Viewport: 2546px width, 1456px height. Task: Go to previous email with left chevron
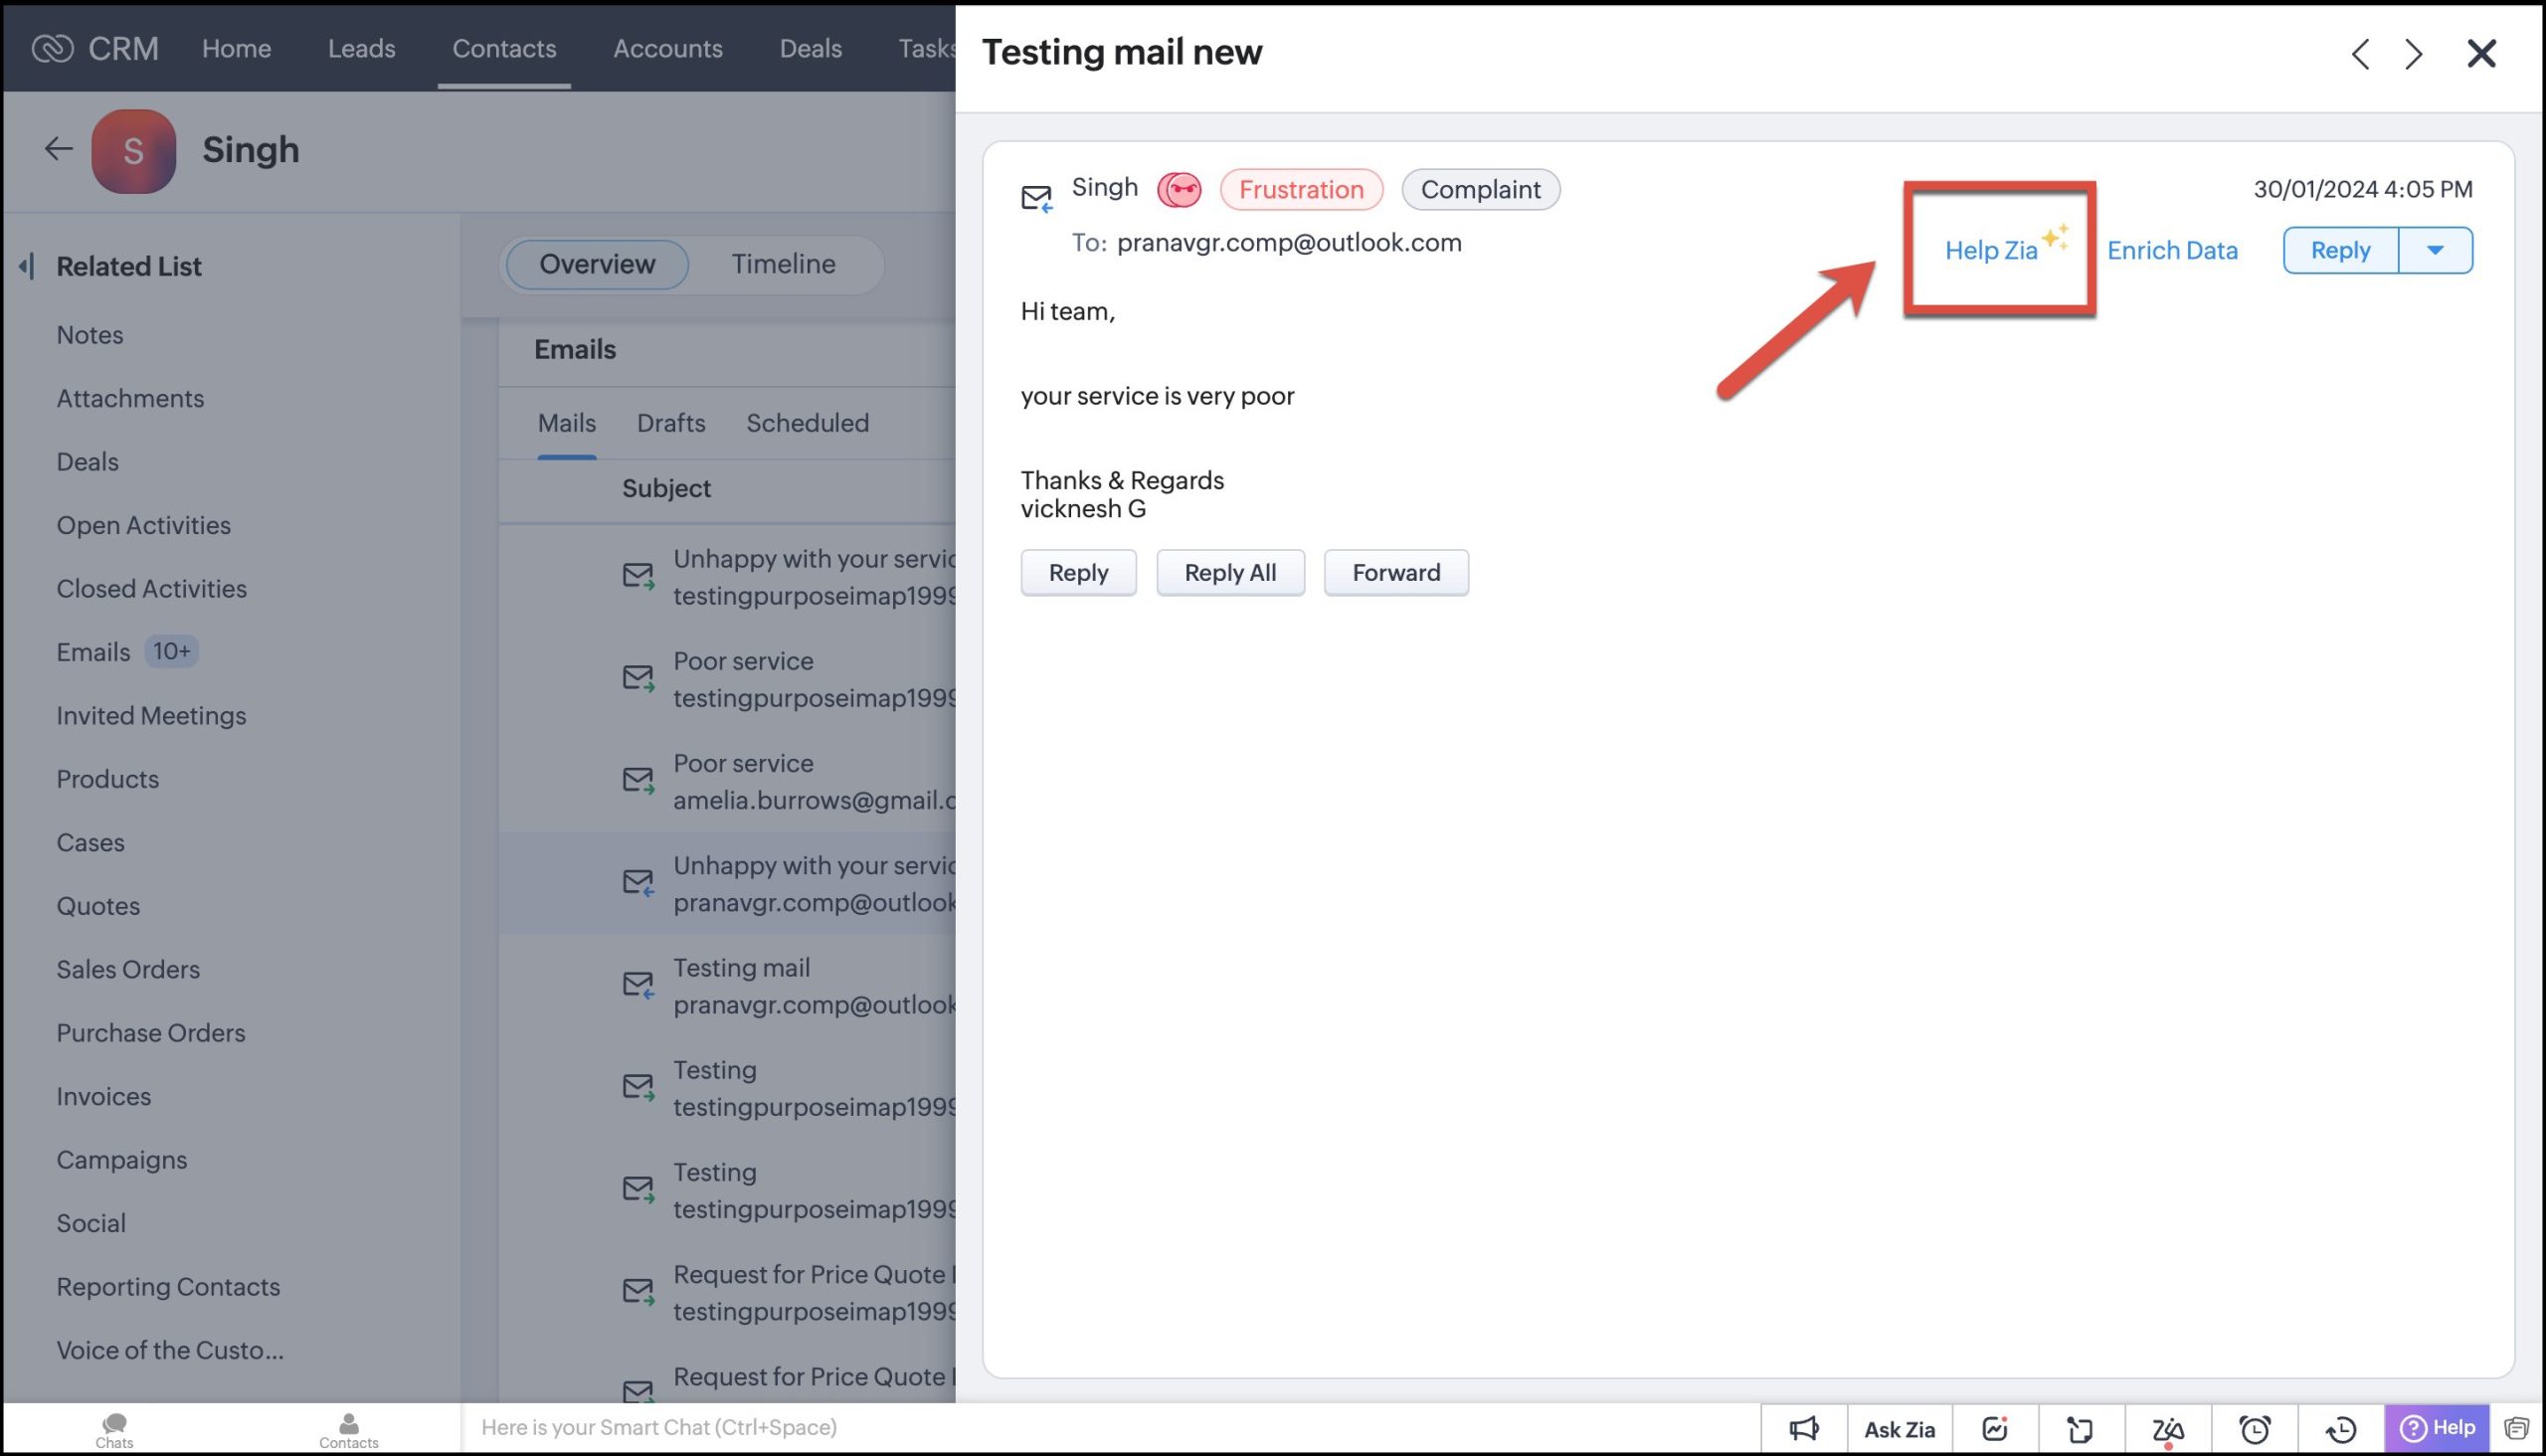(2360, 53)
